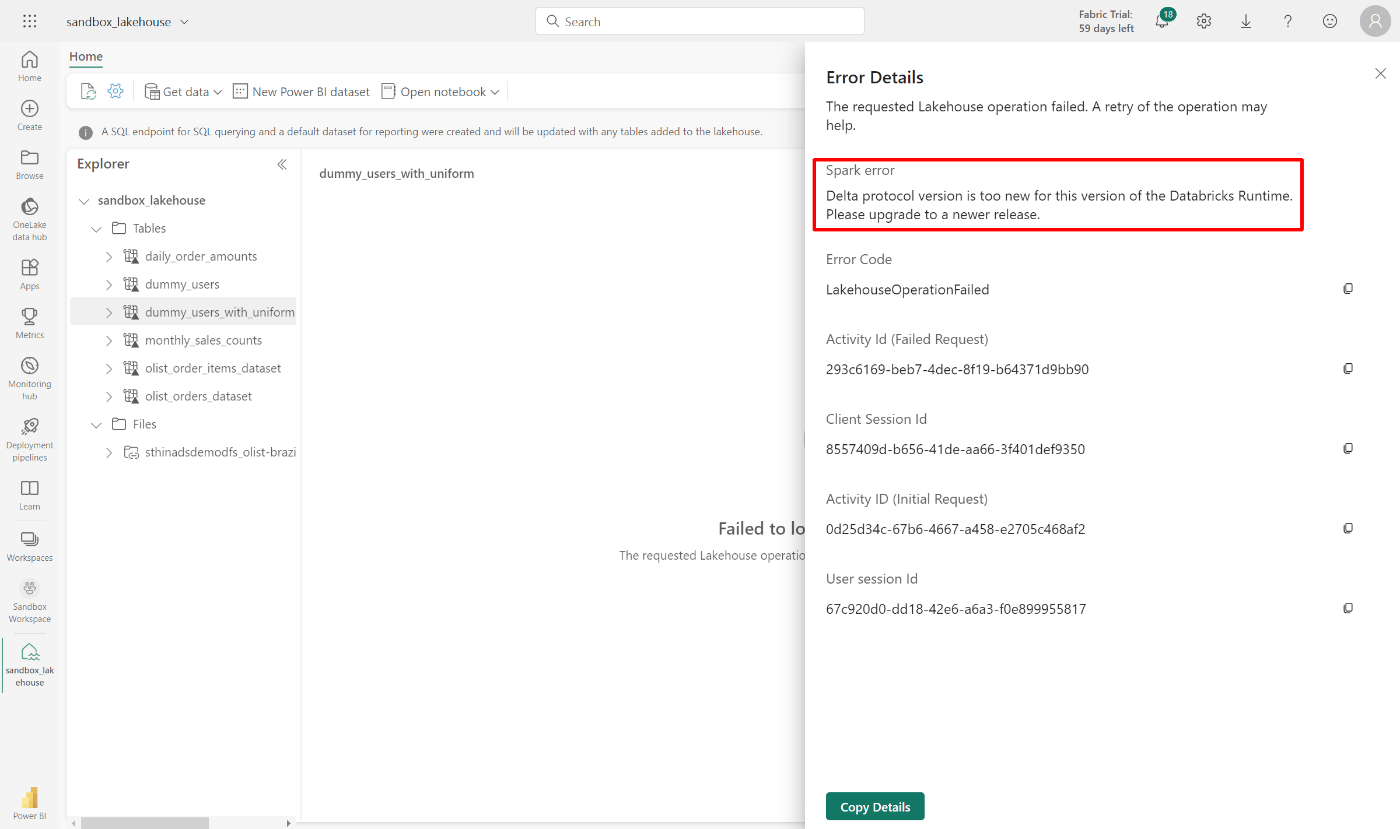
Task: Expand the olist_orders_dataset table
Action: point(109,397)
